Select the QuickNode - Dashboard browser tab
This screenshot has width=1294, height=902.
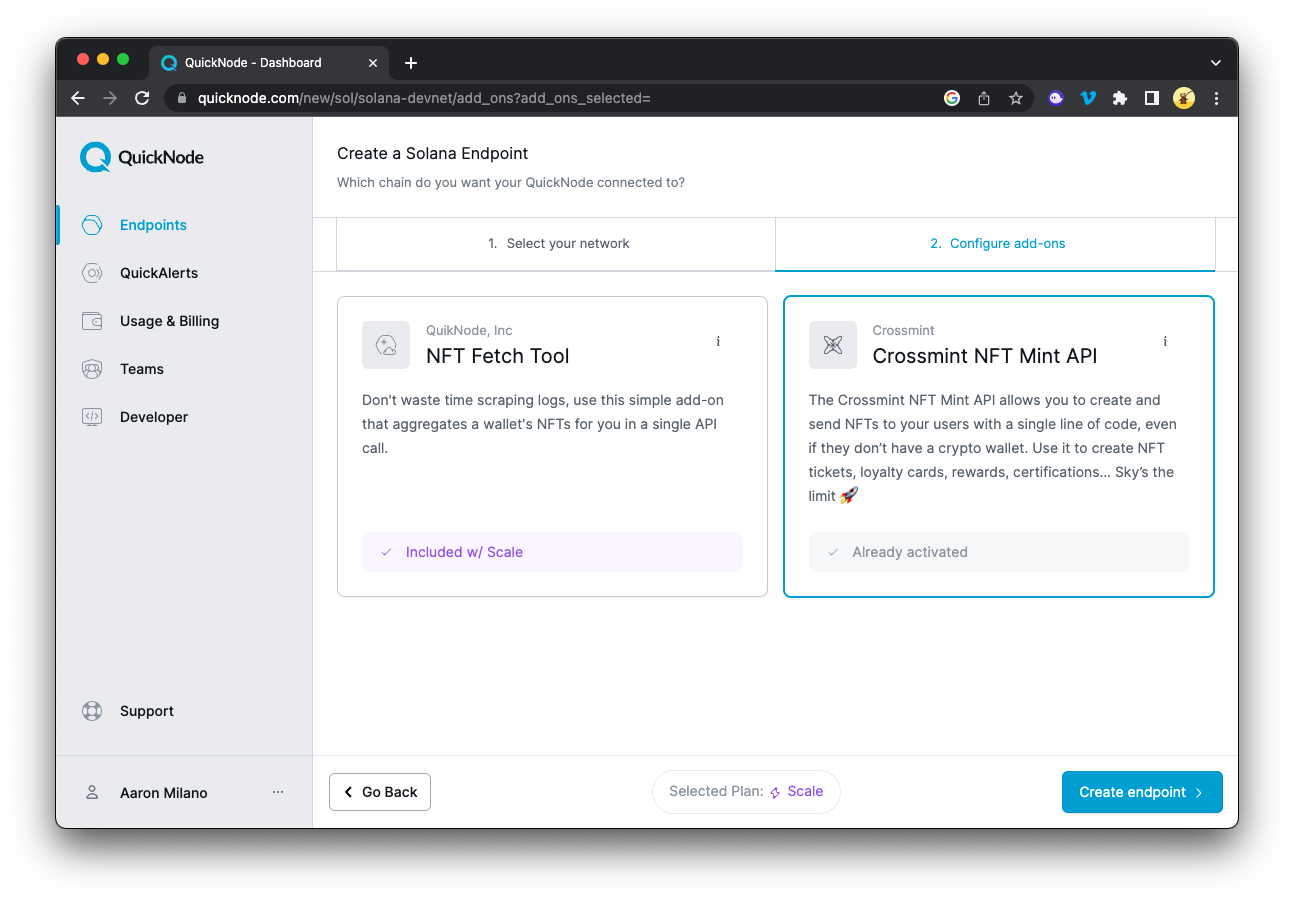coord(270,63)
